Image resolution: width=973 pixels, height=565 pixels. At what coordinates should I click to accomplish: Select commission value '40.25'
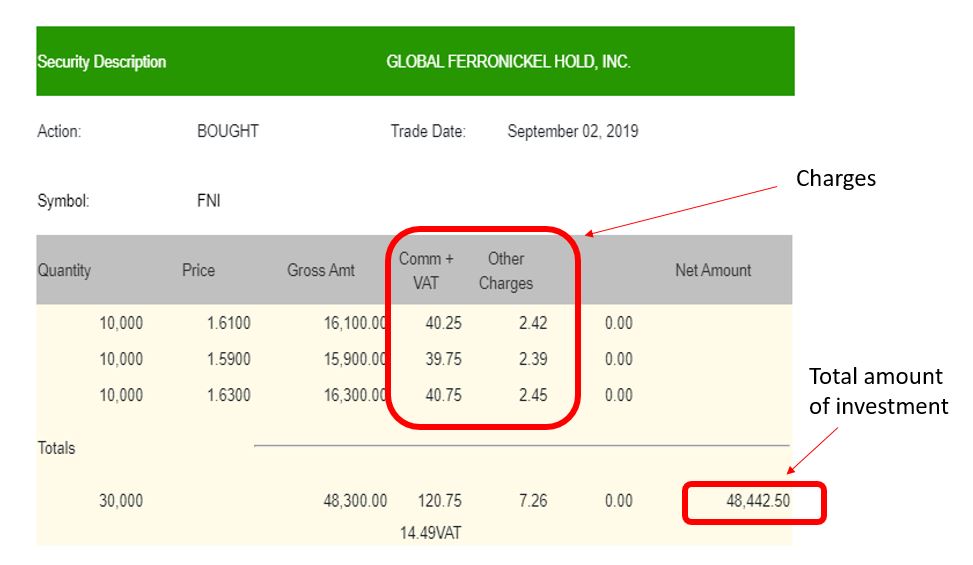point(444,323)
